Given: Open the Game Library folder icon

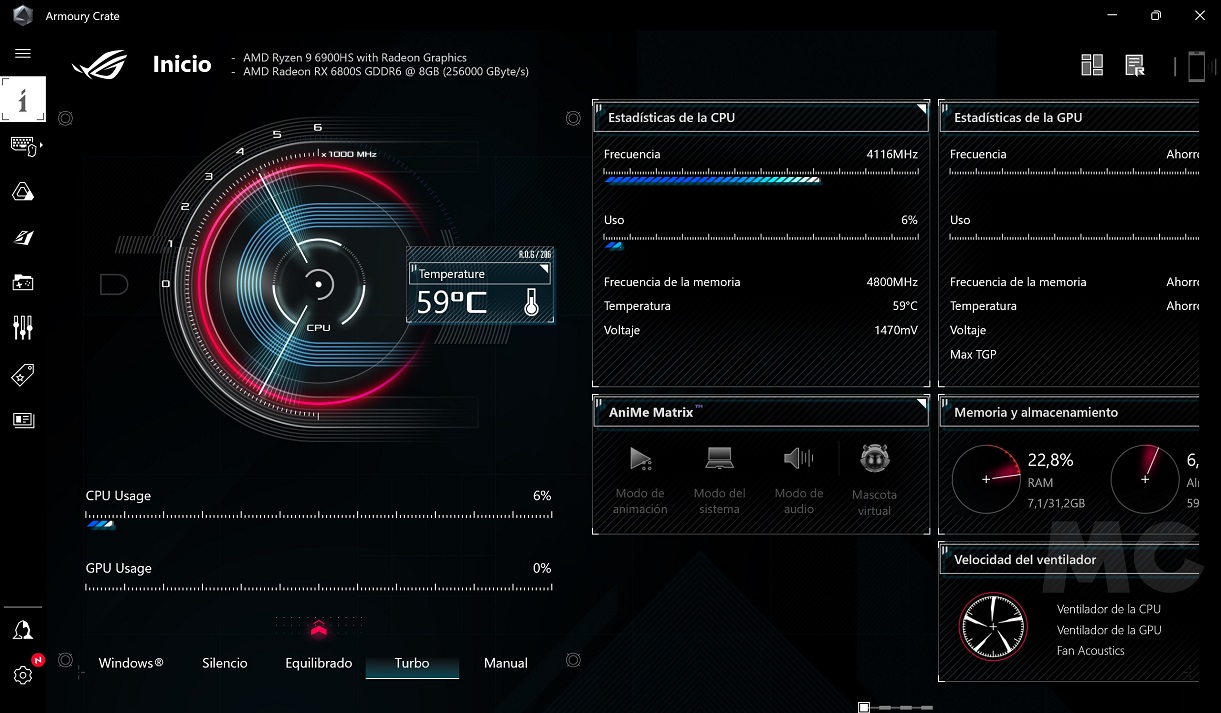Looking at the screenshot, I should [23, 283].
